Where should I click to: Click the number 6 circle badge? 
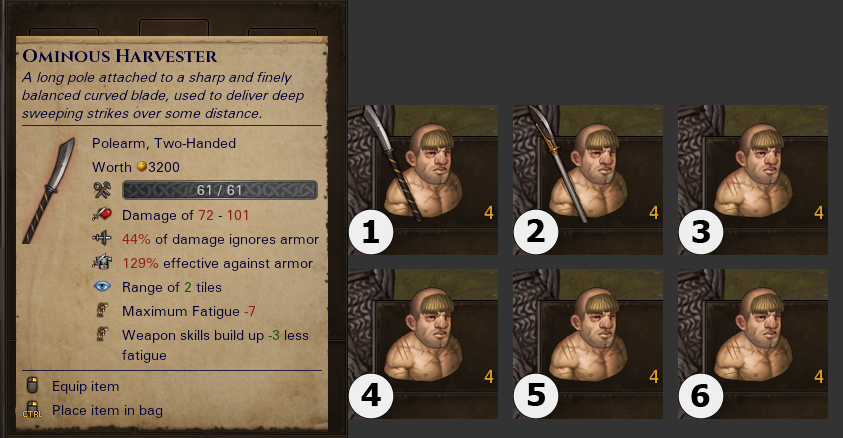701,396
